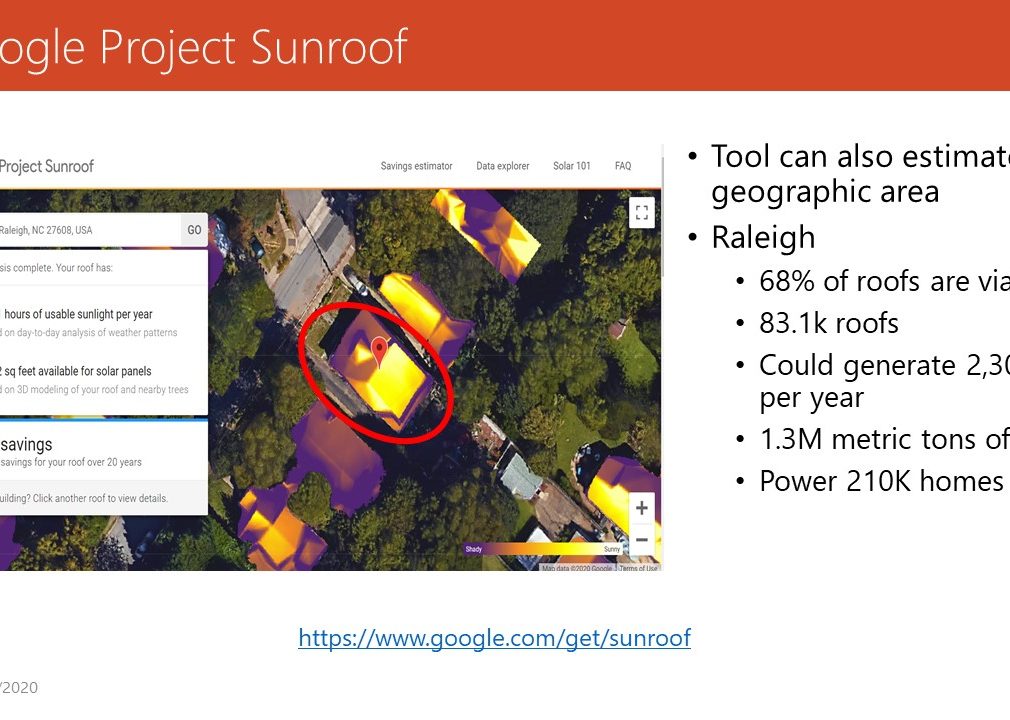The height and width of the screenshot is (720, 1010).
Task: Click the Terms of Use link
Action: pos(638,568)
